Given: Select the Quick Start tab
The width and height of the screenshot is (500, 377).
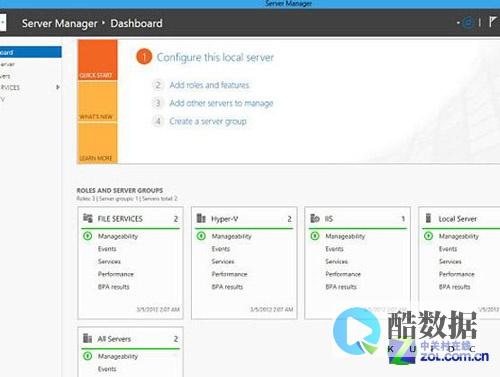Looking at the screenshot, I should tap(97, 60).
